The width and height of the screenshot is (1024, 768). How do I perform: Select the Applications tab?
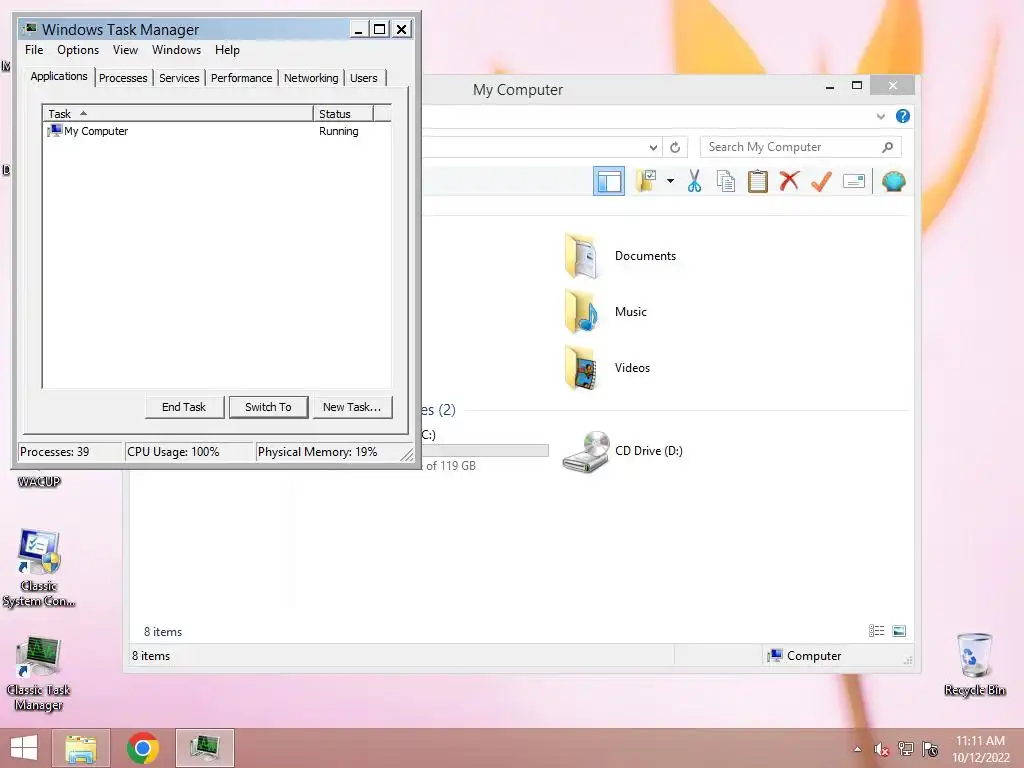pos(59,76)
